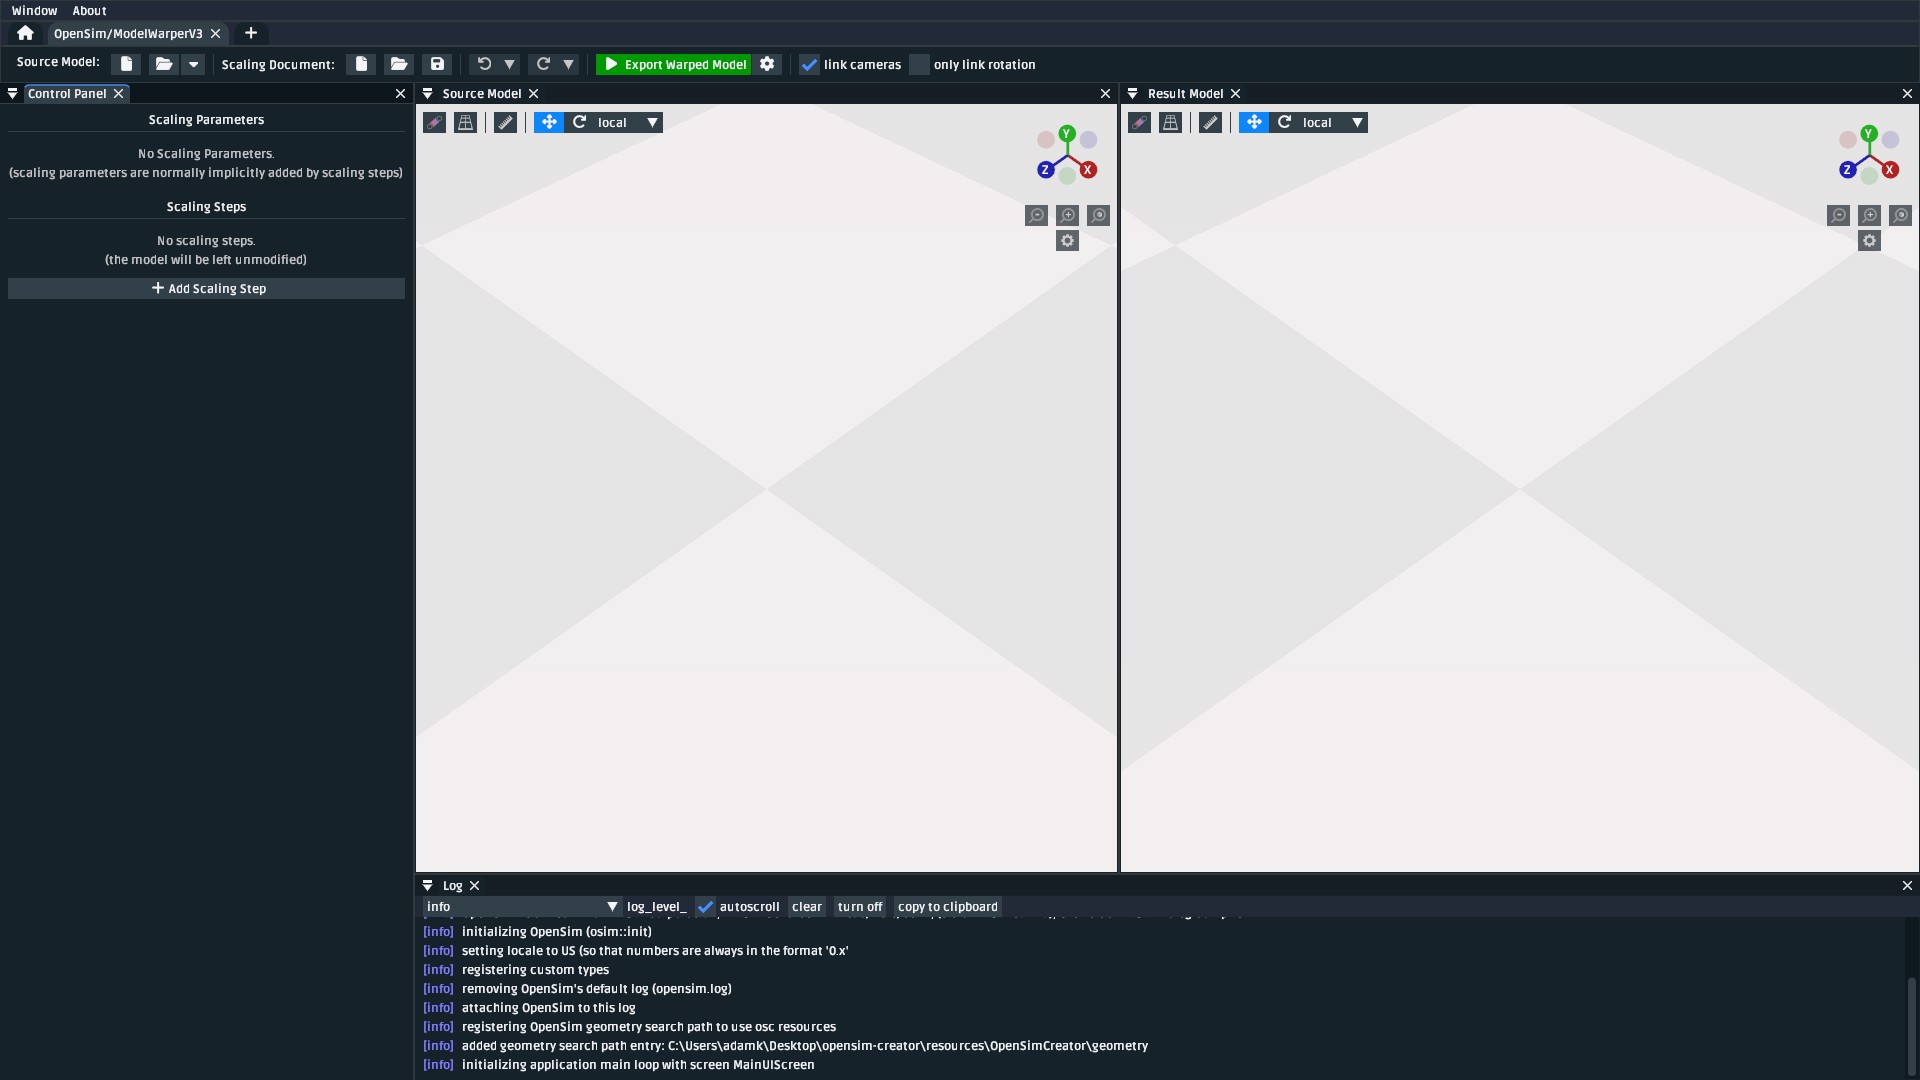Redo the last undone action
The width and height of the screenshot is (1920, 1080).
click(x=543, y=64)
